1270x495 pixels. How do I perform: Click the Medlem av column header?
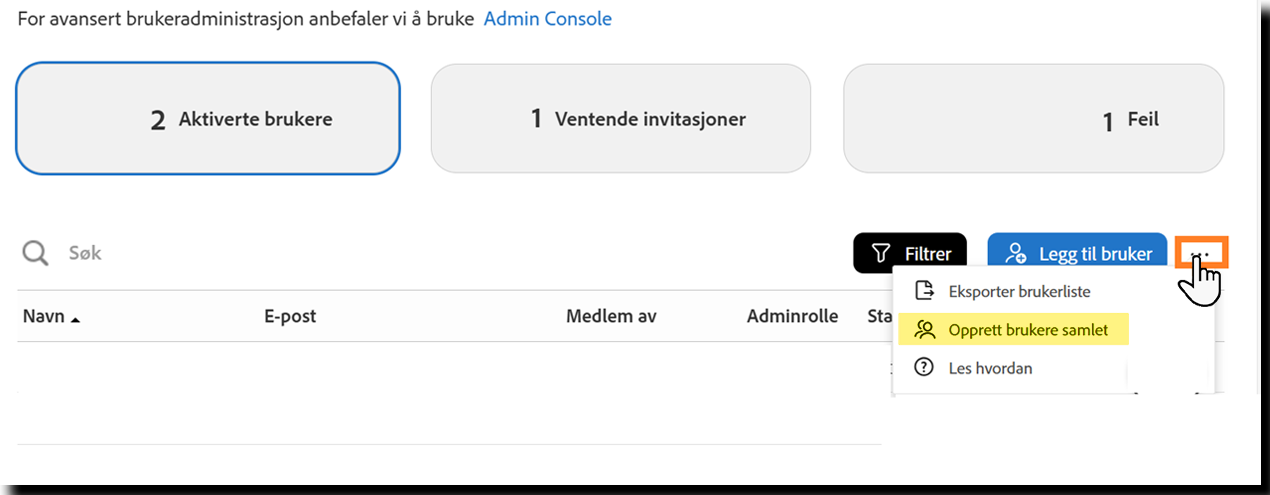pyautogui.click(x=611, y=317)
